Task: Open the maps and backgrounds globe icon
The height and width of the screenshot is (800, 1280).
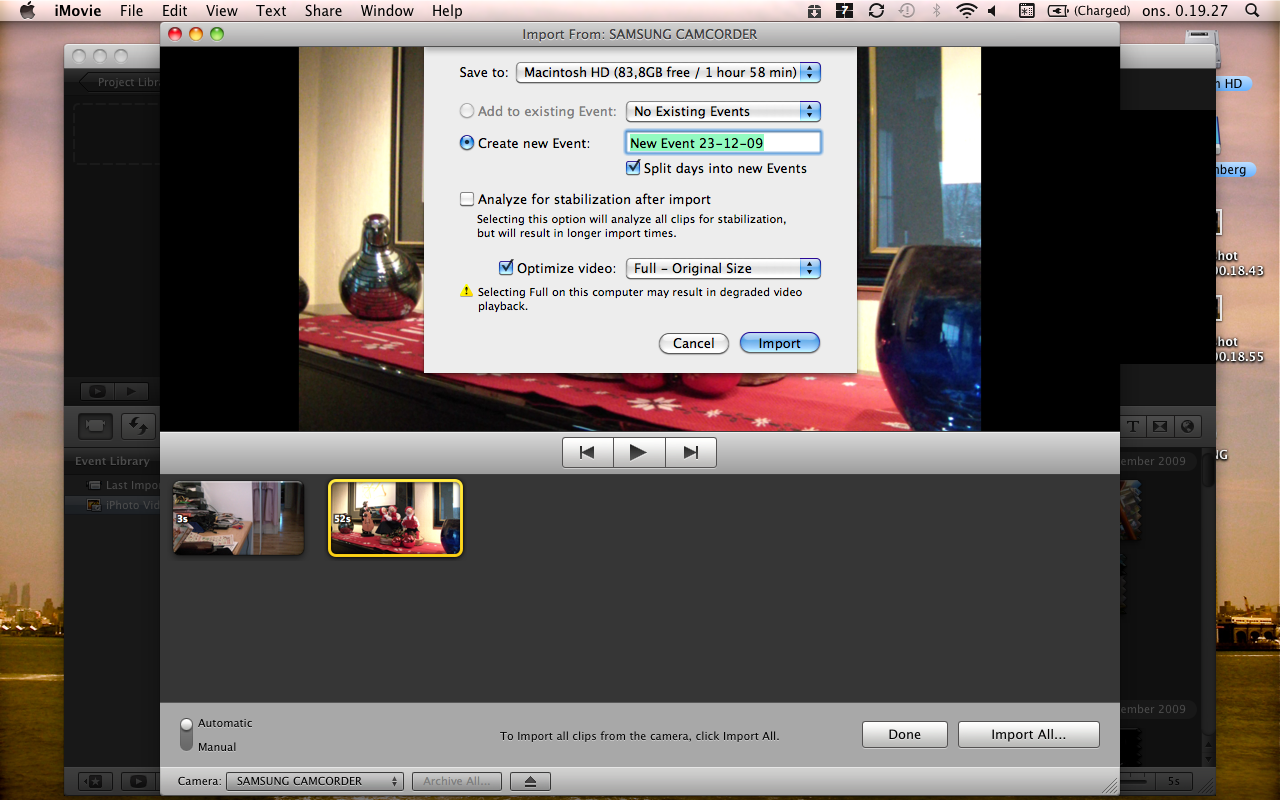Action: tap(1187, 426)
